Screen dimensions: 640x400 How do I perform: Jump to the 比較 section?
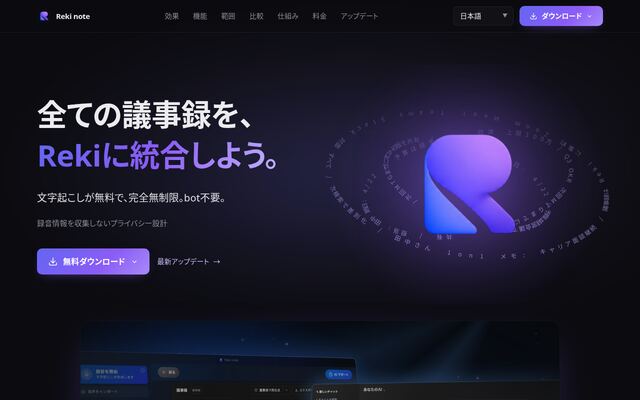coord(256,16)
